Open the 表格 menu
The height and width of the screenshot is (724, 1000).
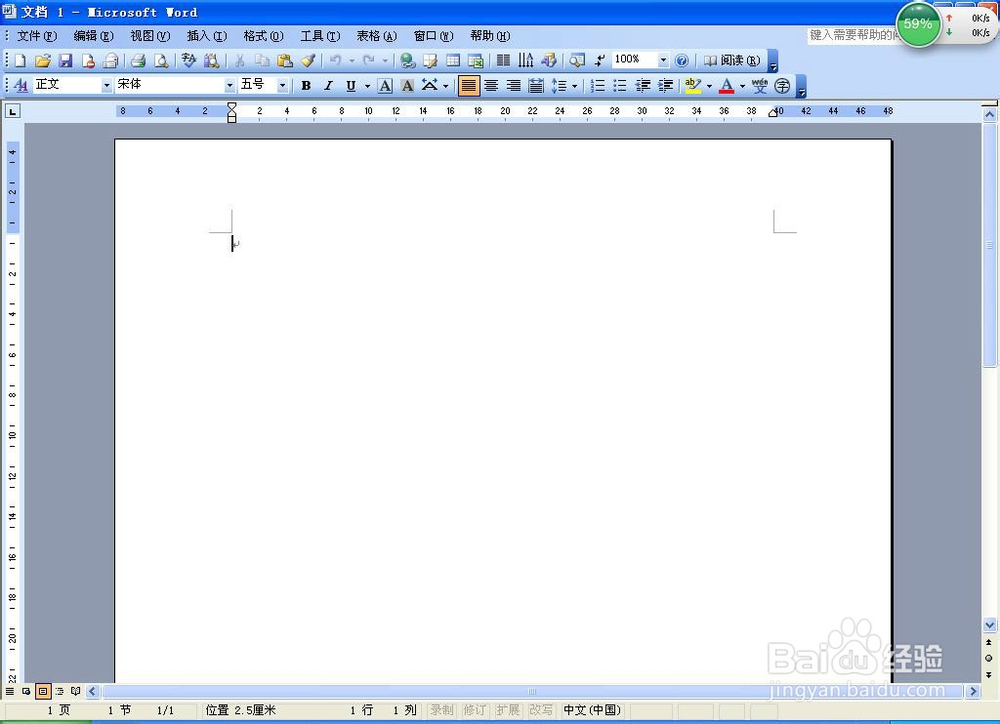pos(377,36)
